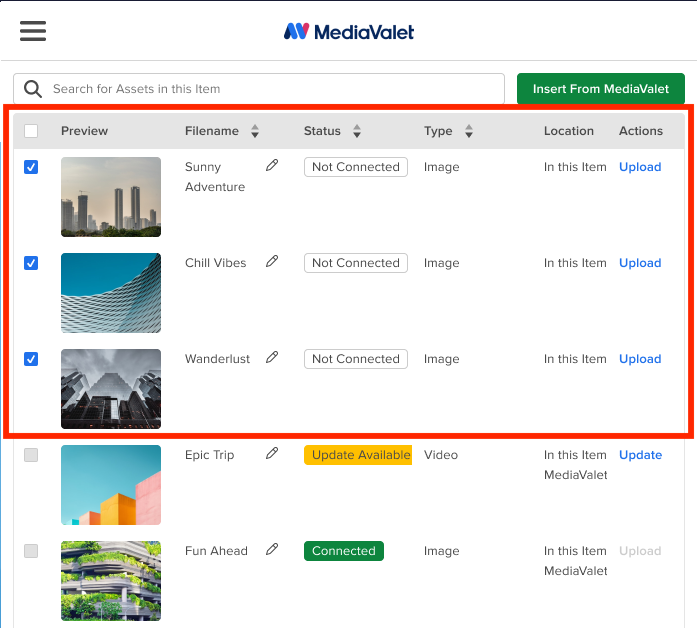This screenshot has height=628, width=697.
Task: Click the Location column header
Action: coord(569,131)
